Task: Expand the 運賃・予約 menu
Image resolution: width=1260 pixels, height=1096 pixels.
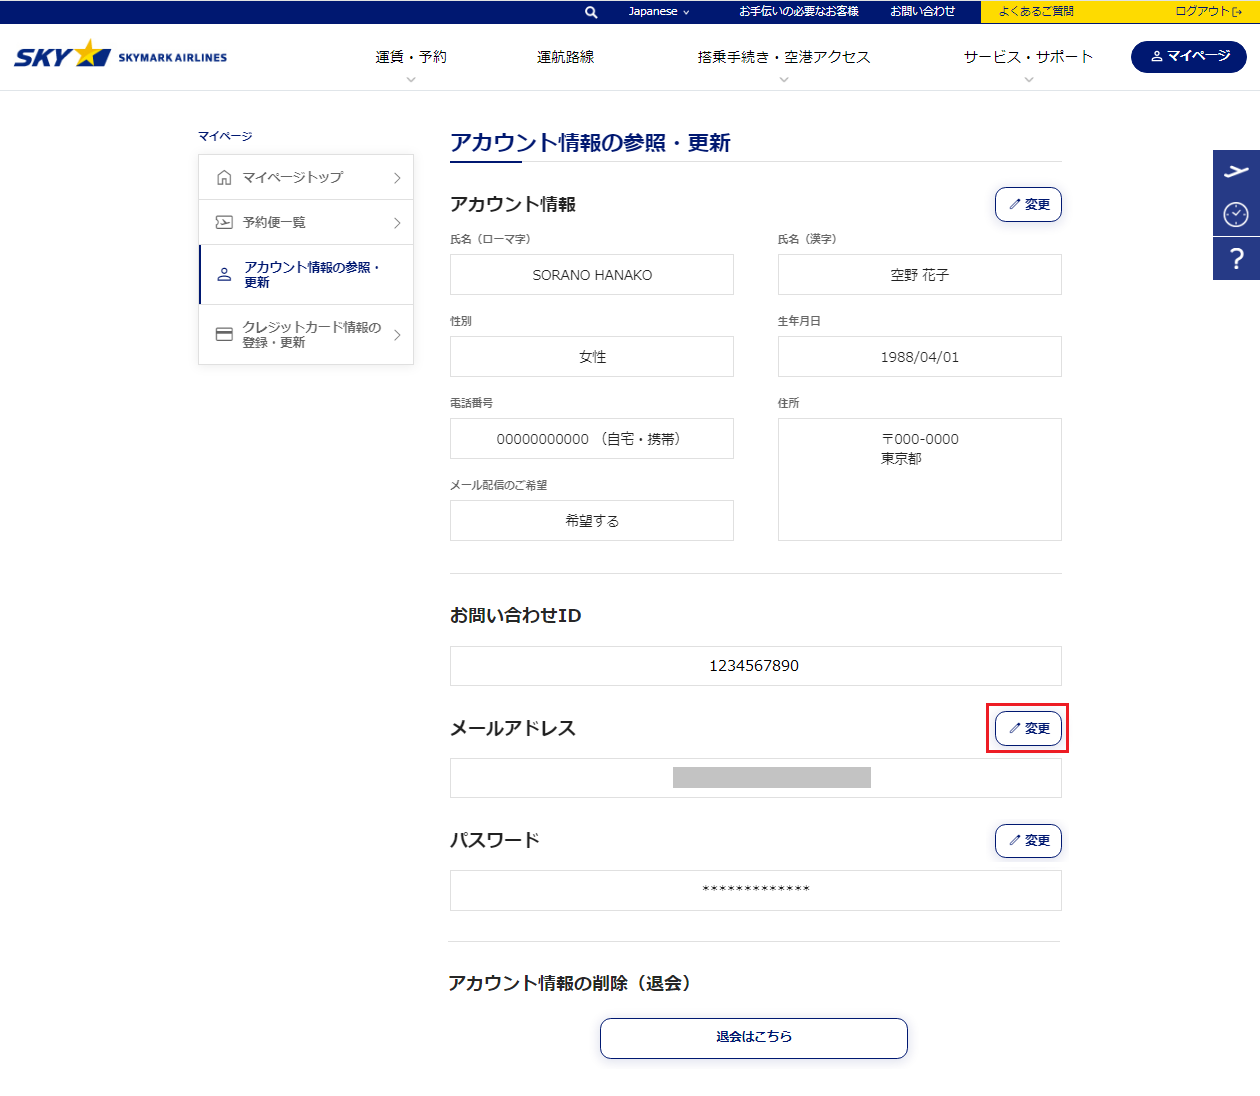Action: 411,58
